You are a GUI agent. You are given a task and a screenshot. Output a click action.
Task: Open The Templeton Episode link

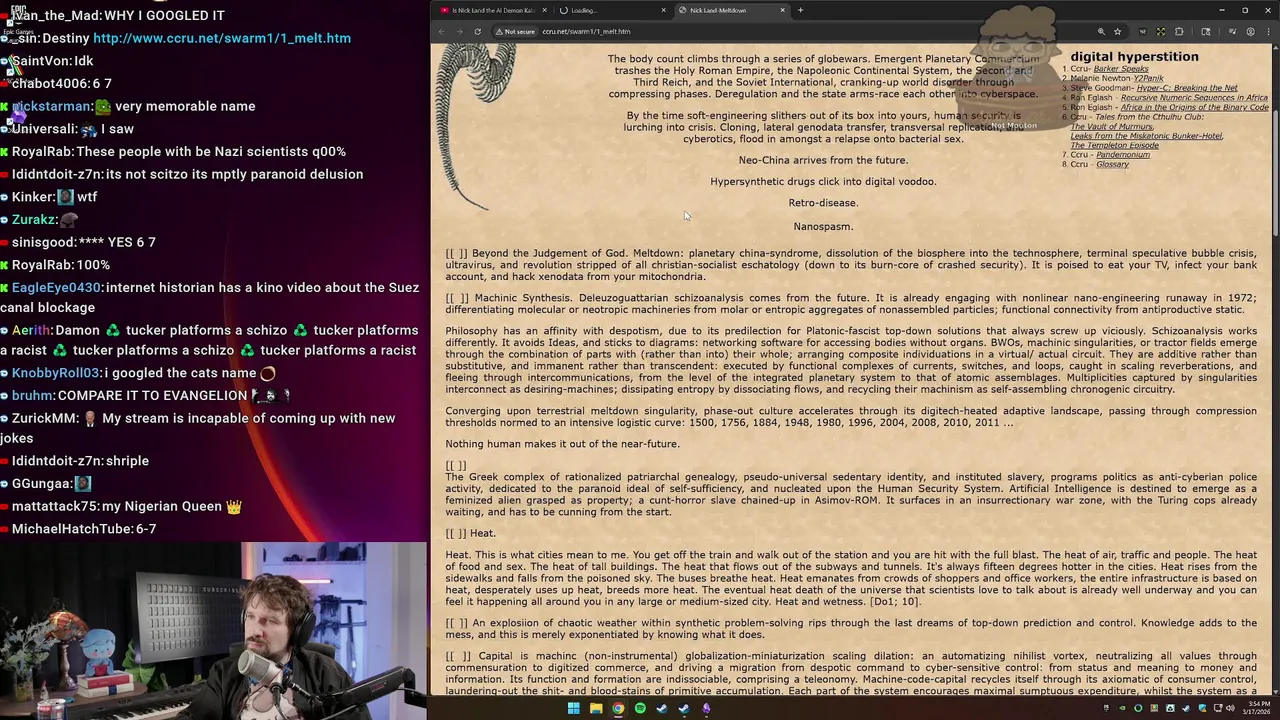coord(1114,145)
